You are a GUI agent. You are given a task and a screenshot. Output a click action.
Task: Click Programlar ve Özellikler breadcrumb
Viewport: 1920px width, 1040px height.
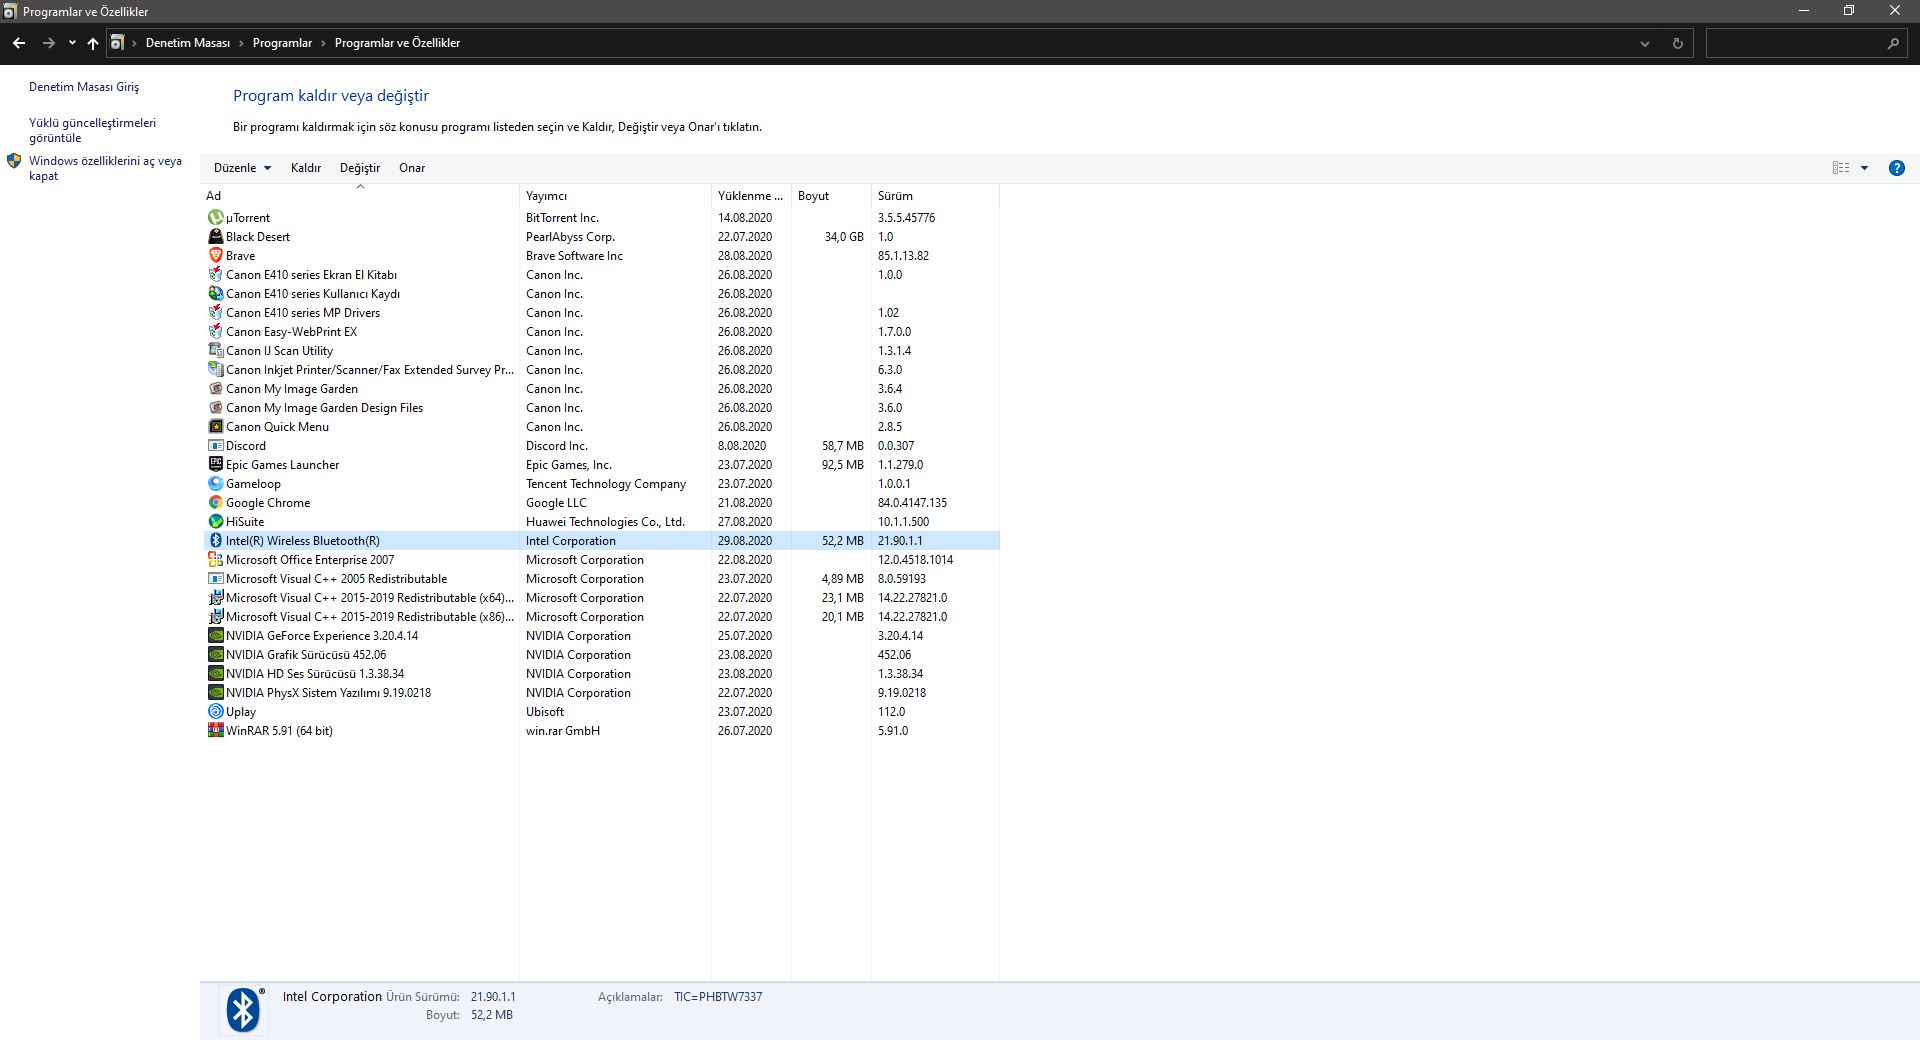point(397,43)
